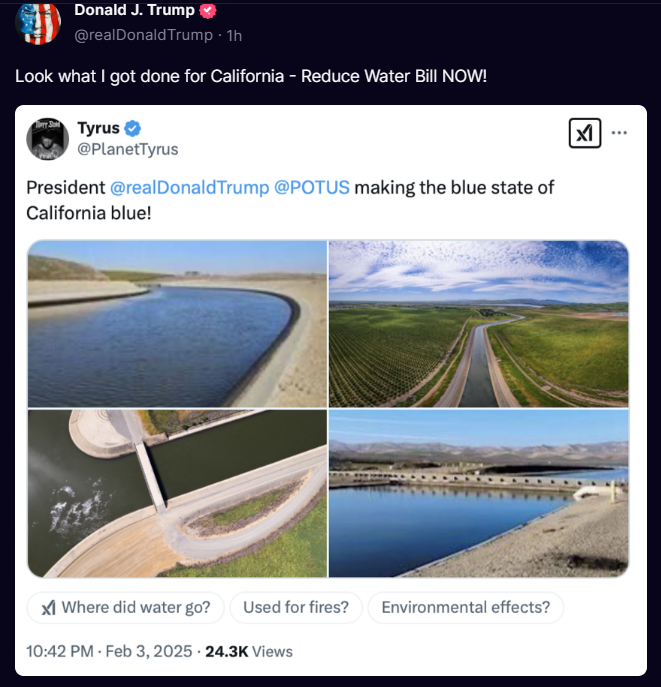661x687 pixels.
Task: Visit the @PlanetTyrus handle
Action: (x=127, y=149)
